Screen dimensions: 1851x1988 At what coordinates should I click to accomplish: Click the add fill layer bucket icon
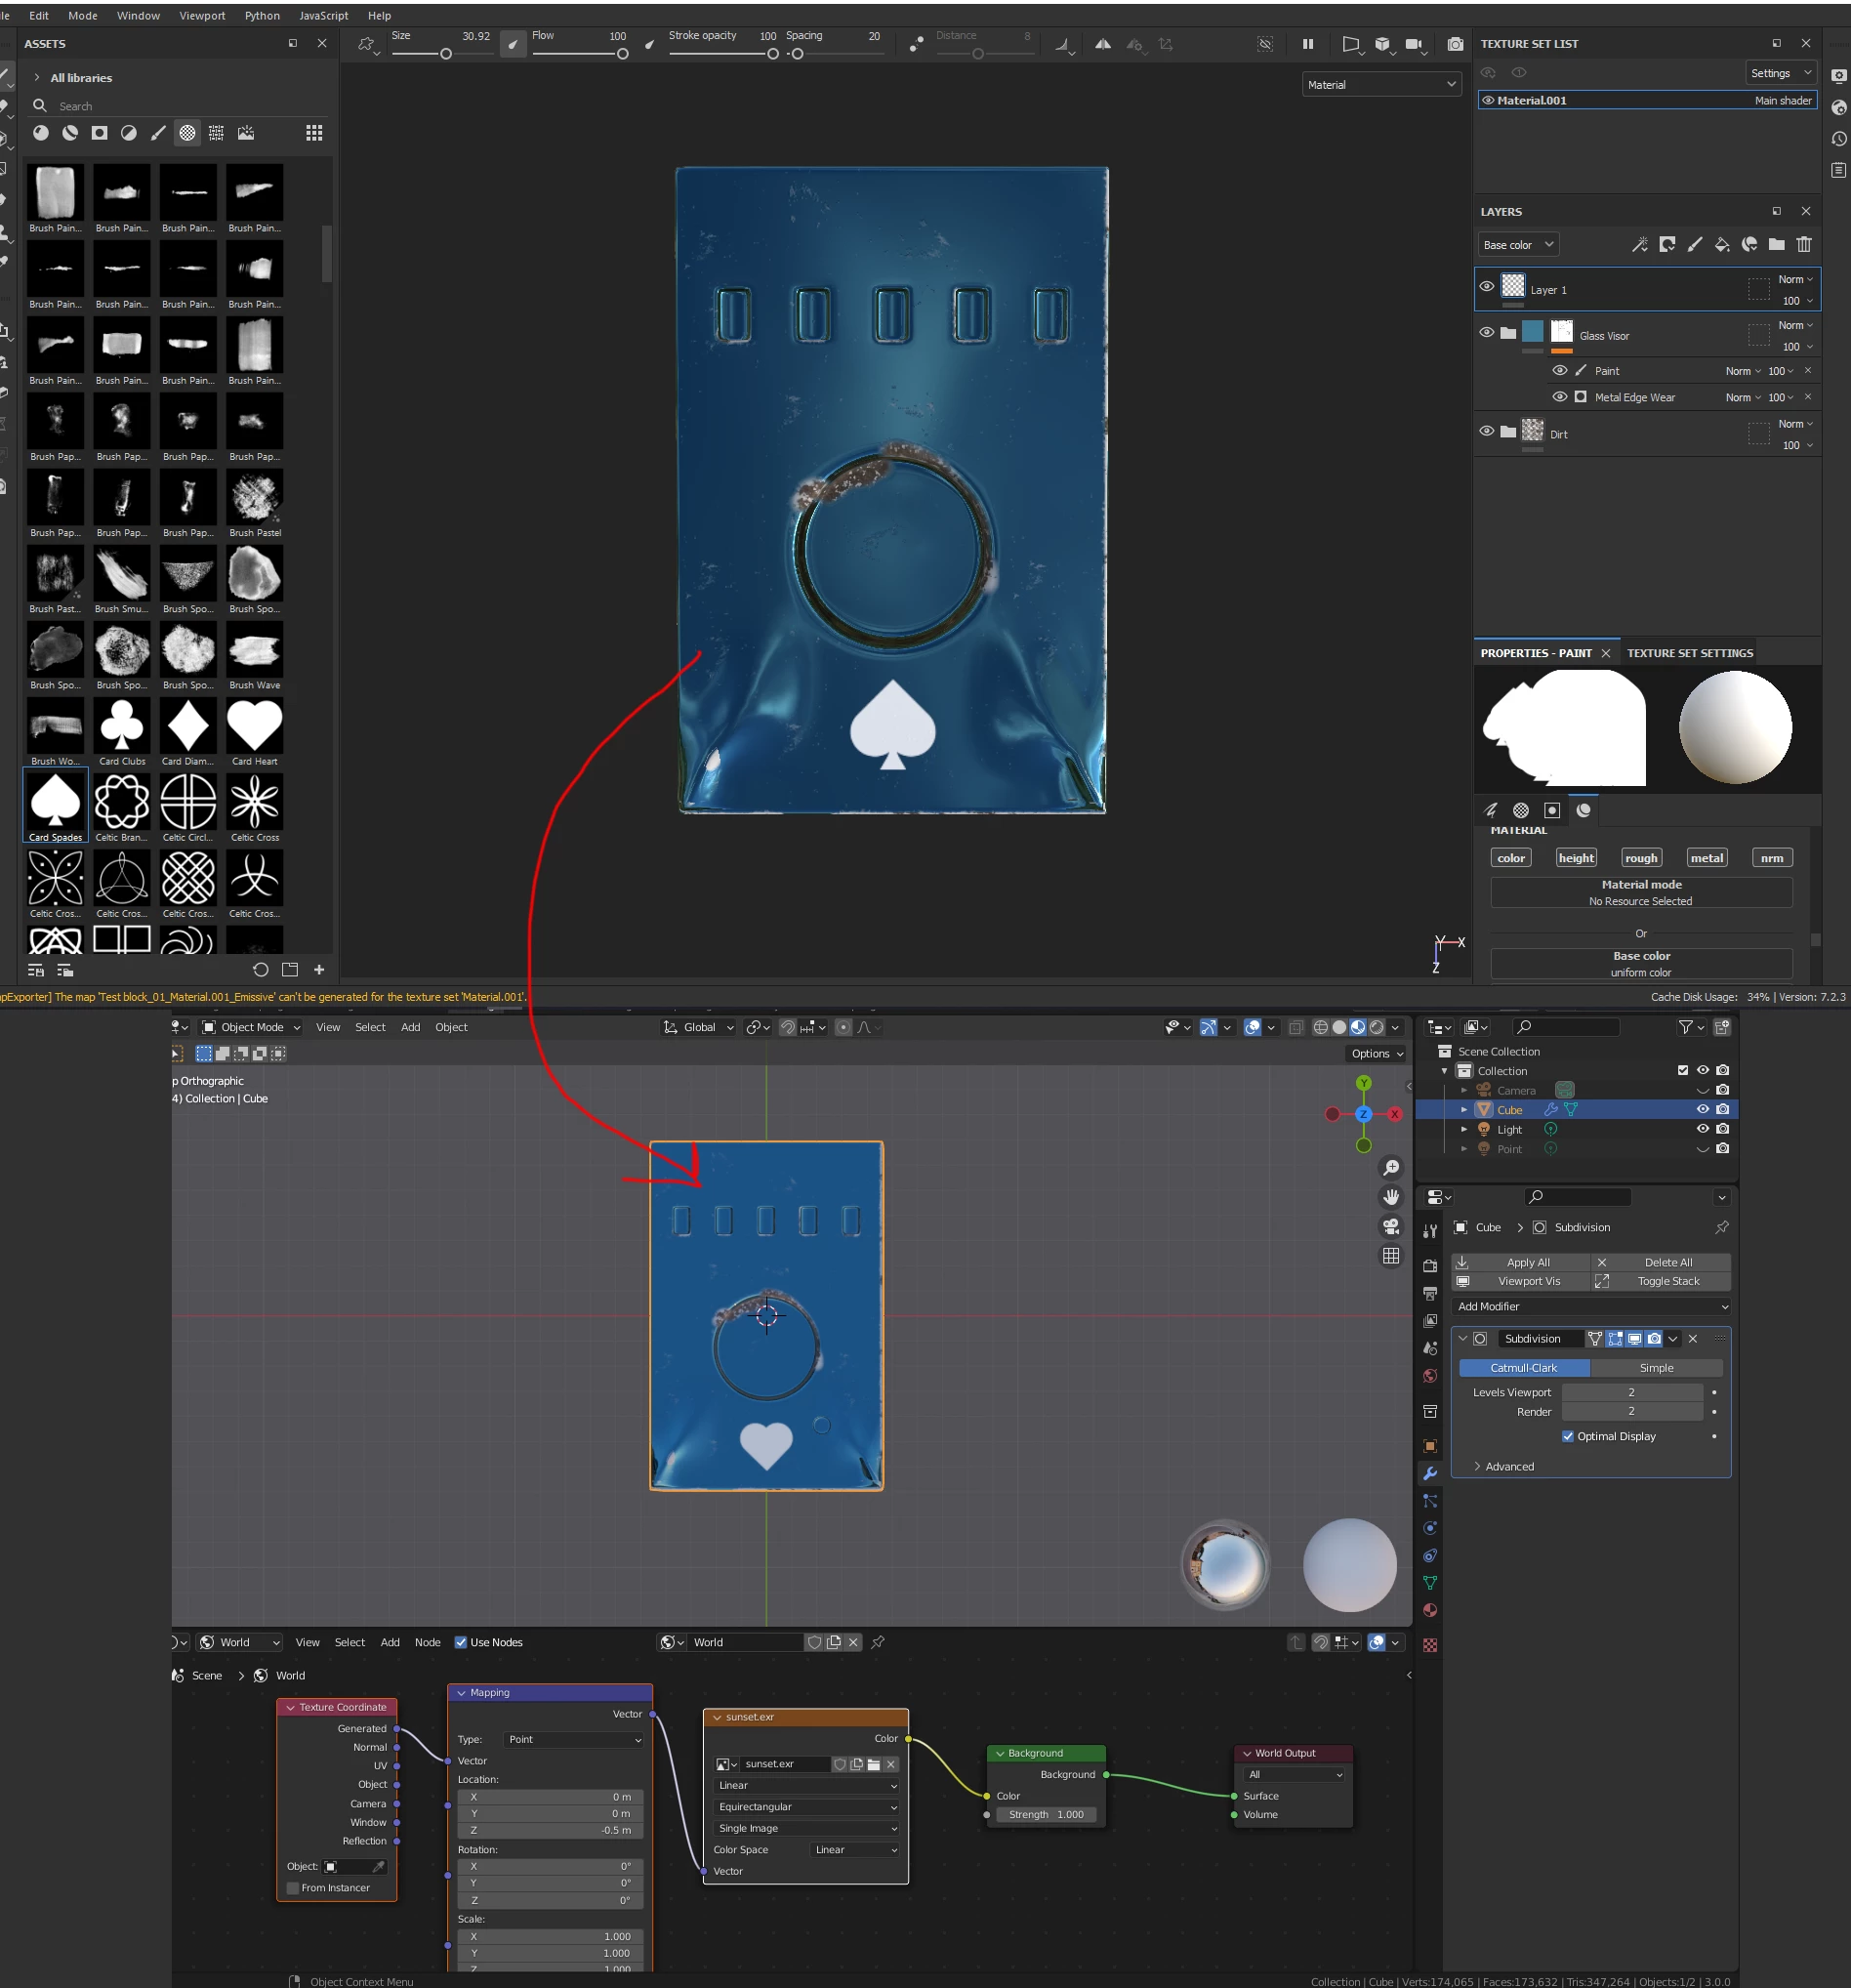pyautogui.click(x=1722, y=244)
